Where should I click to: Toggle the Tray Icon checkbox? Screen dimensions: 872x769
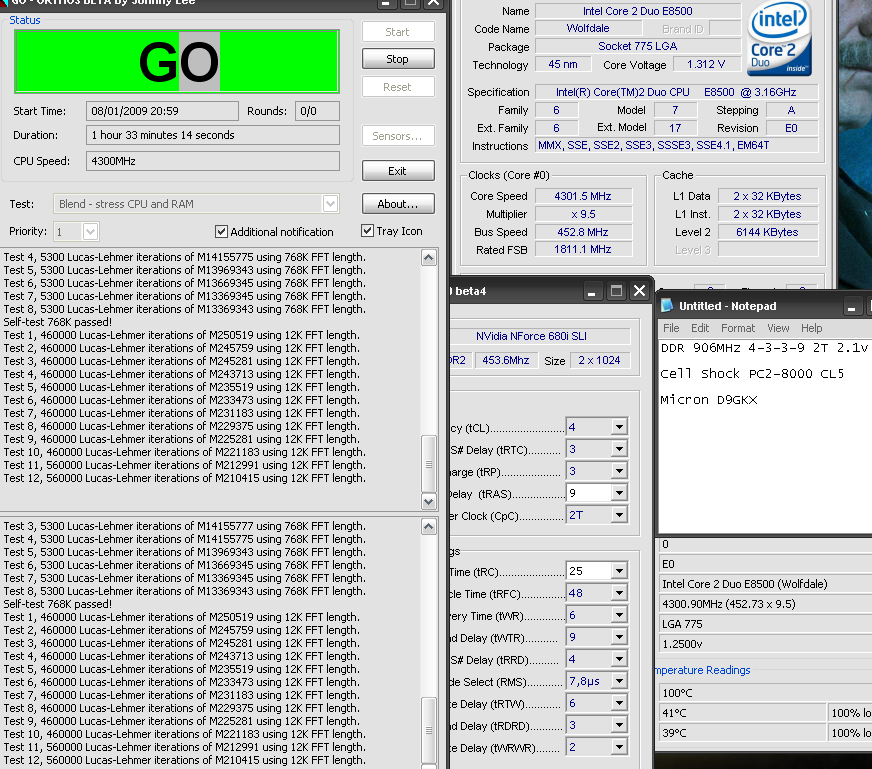point(367,231)
